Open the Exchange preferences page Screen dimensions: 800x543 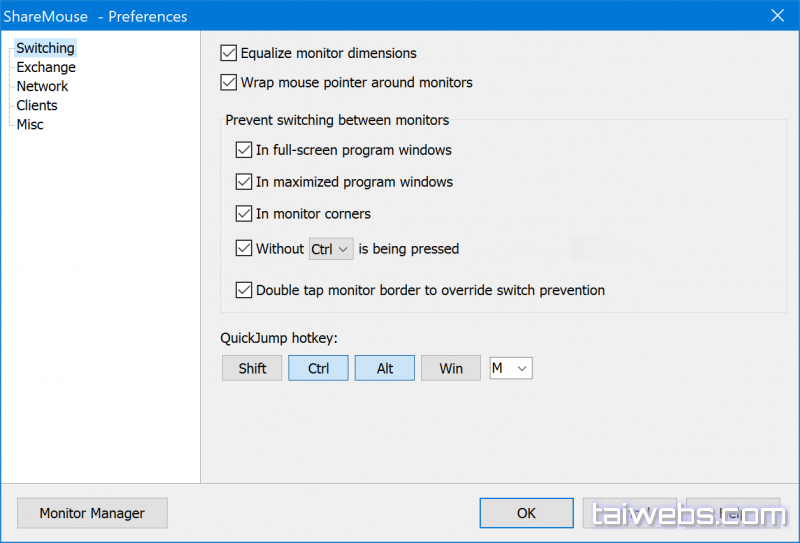click(46, 67)
